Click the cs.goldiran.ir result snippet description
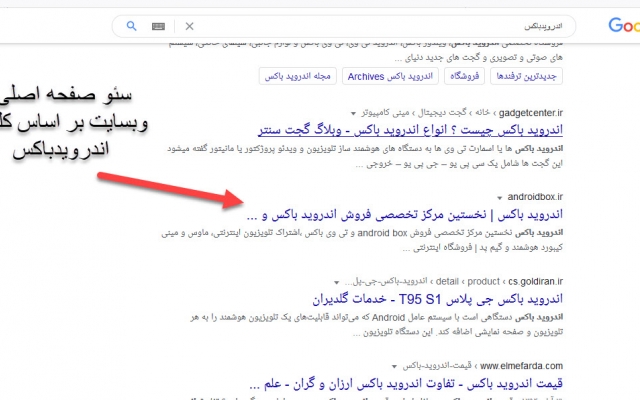Screen dimensions: 640x400 [x=377, y=325]
